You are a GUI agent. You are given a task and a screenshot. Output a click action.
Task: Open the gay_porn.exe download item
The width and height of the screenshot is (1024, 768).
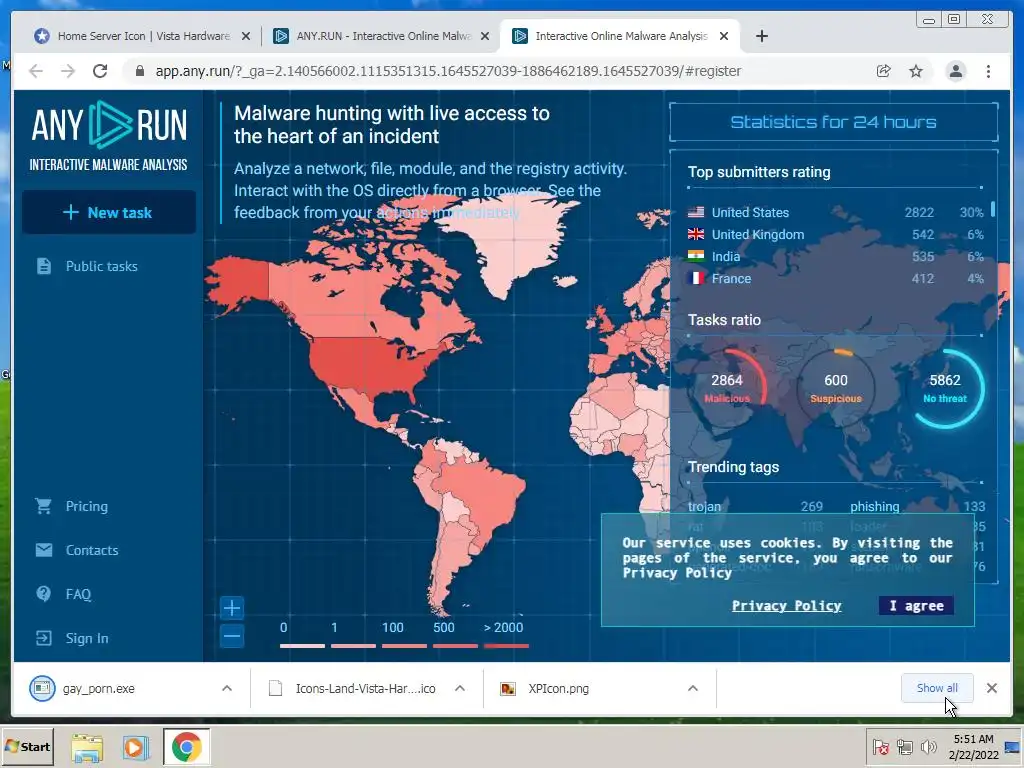click(x=98, y=688)
